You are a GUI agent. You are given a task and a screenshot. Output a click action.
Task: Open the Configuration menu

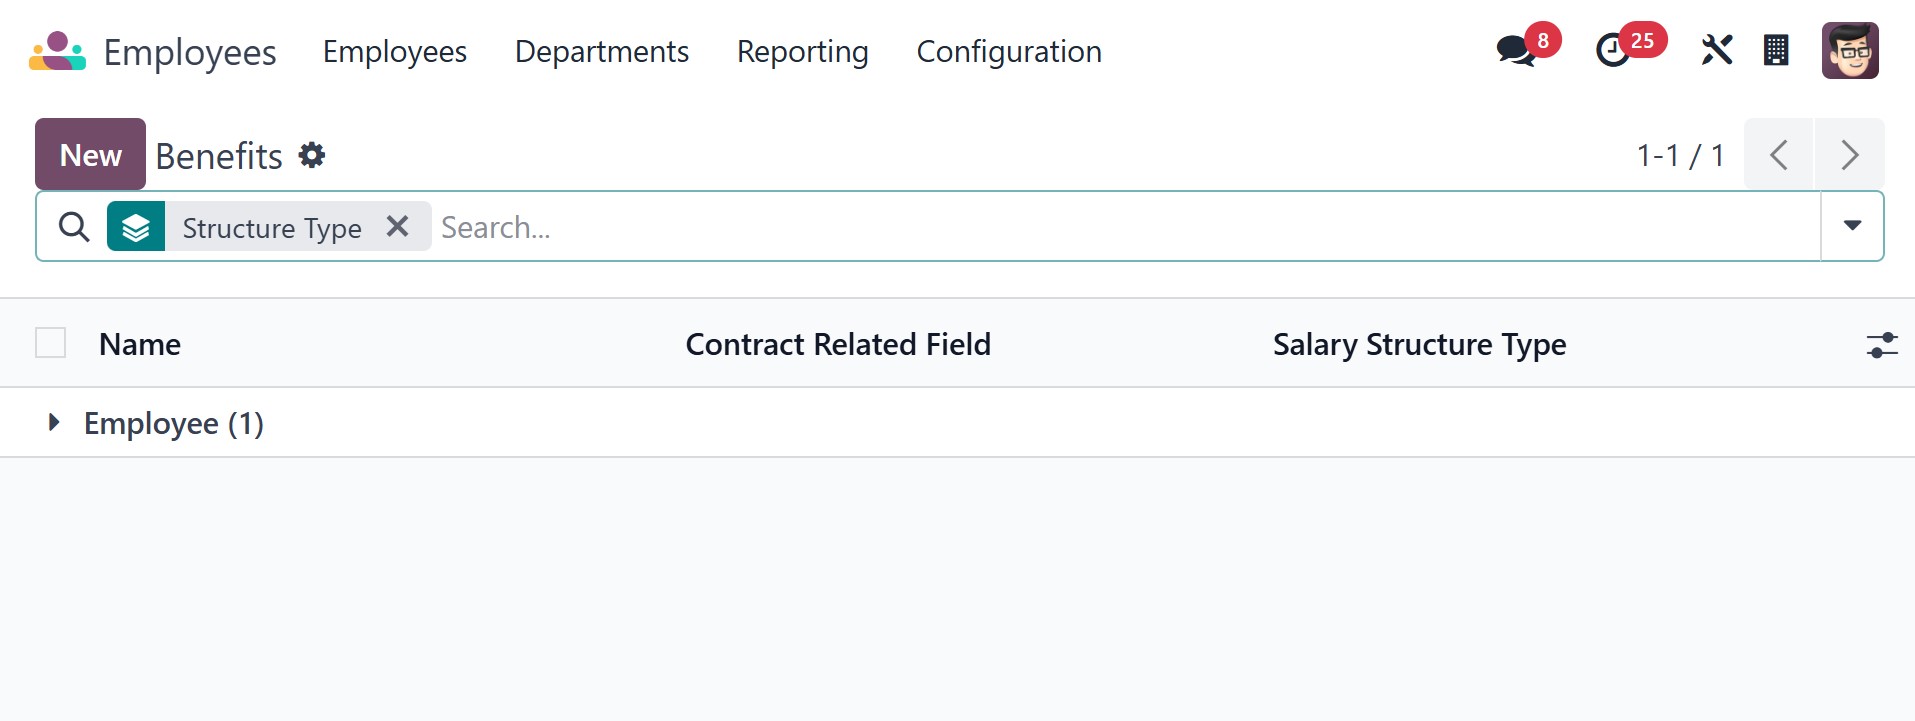(x=1009, y=52)
